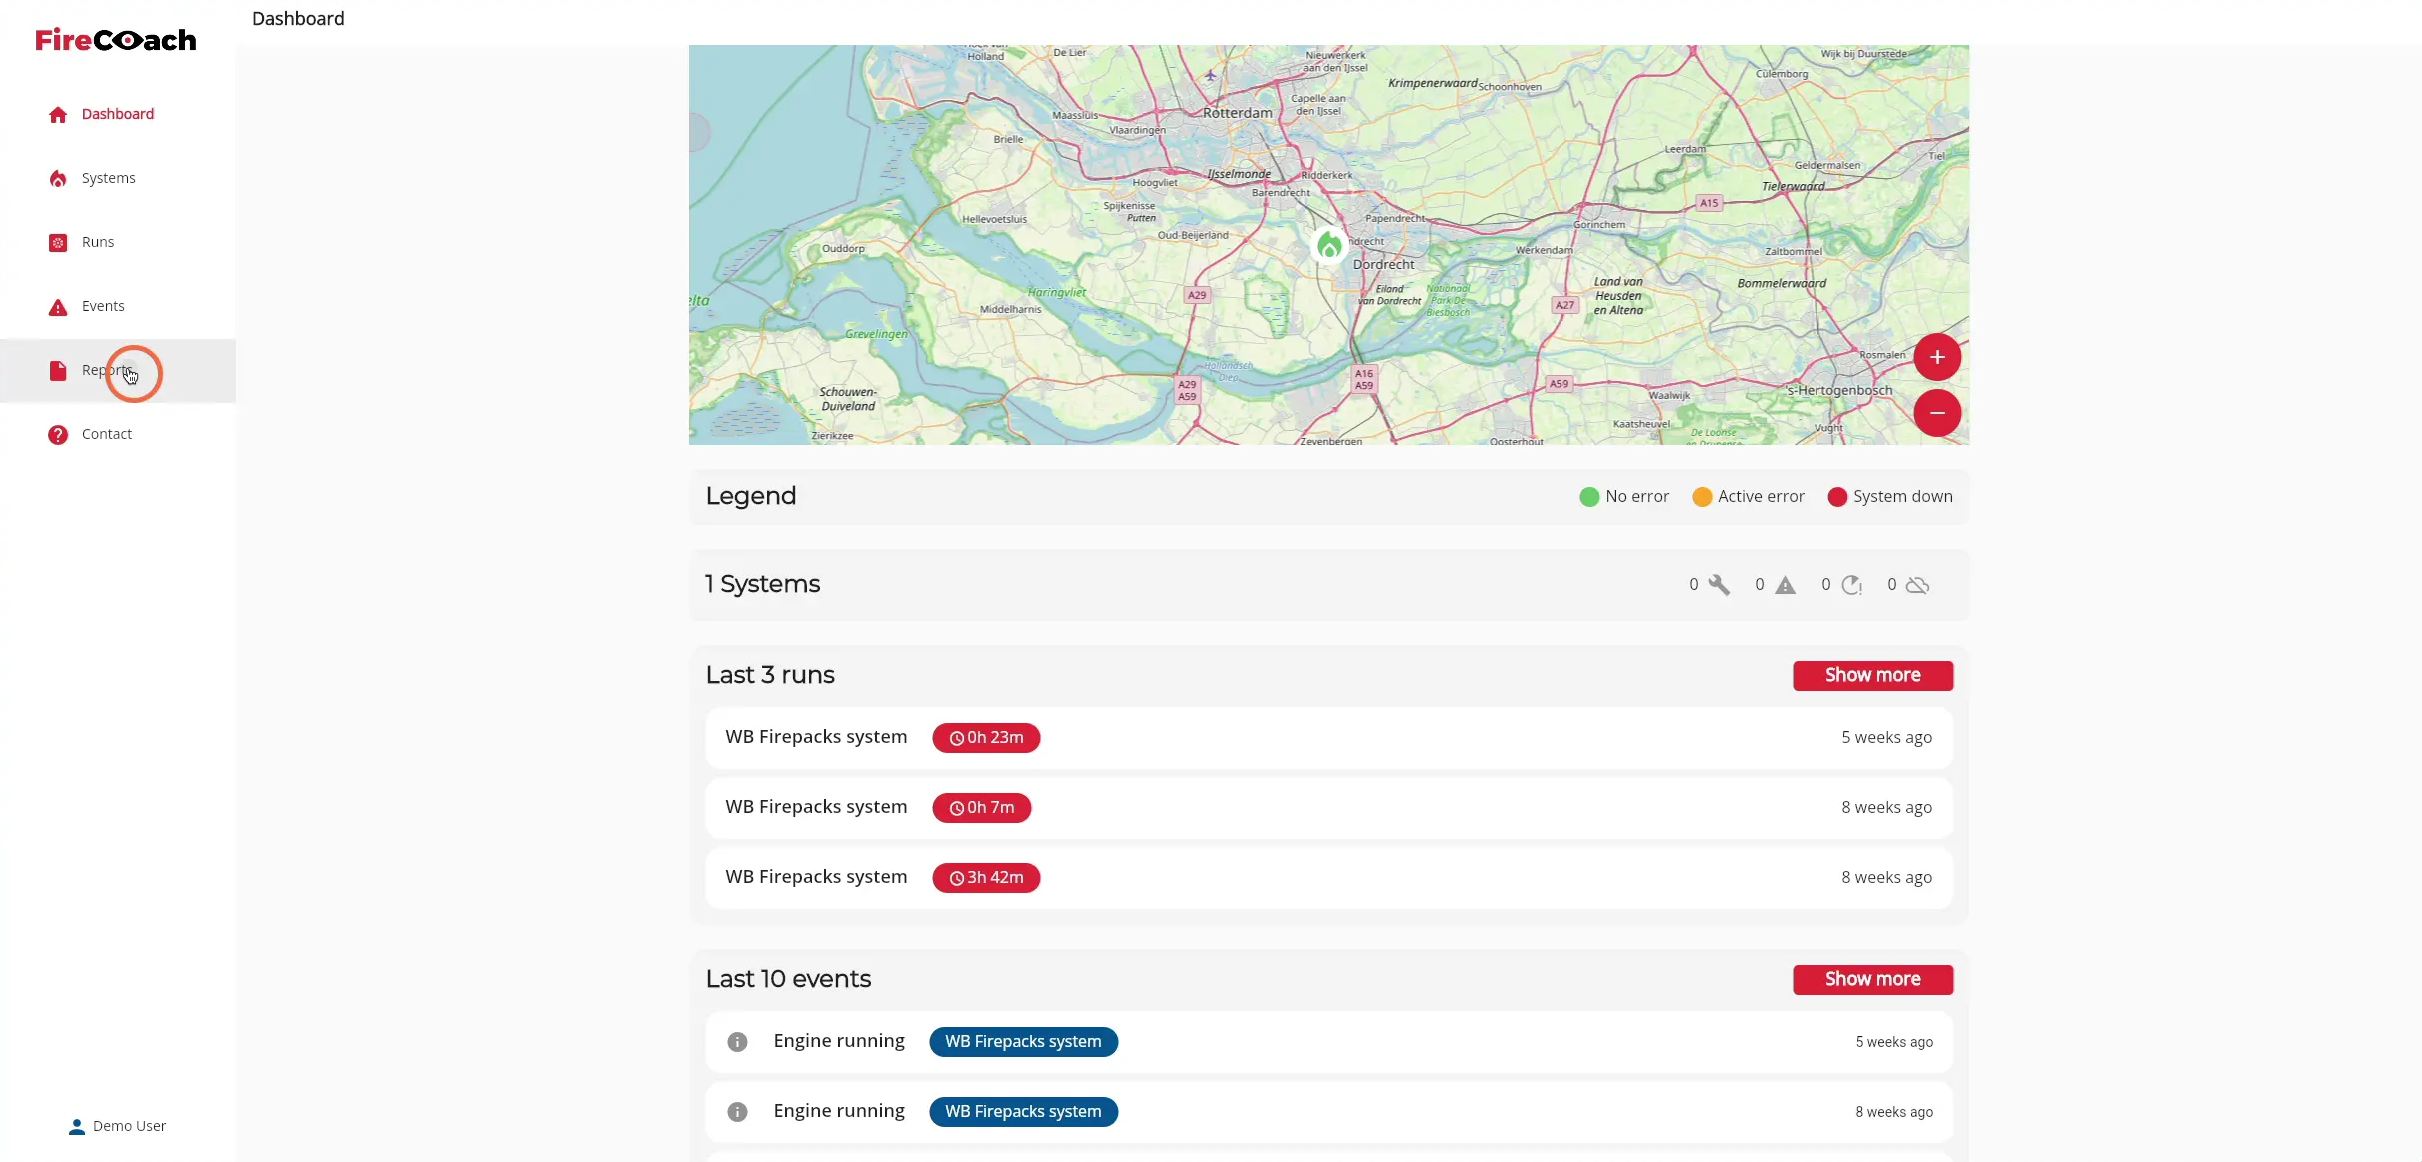Image resolution: width=2422 pixels, height=1162 pixels.
Task: Click 'Engine running' text of 5 weeks ago event
Action: tap(839, 1041)
